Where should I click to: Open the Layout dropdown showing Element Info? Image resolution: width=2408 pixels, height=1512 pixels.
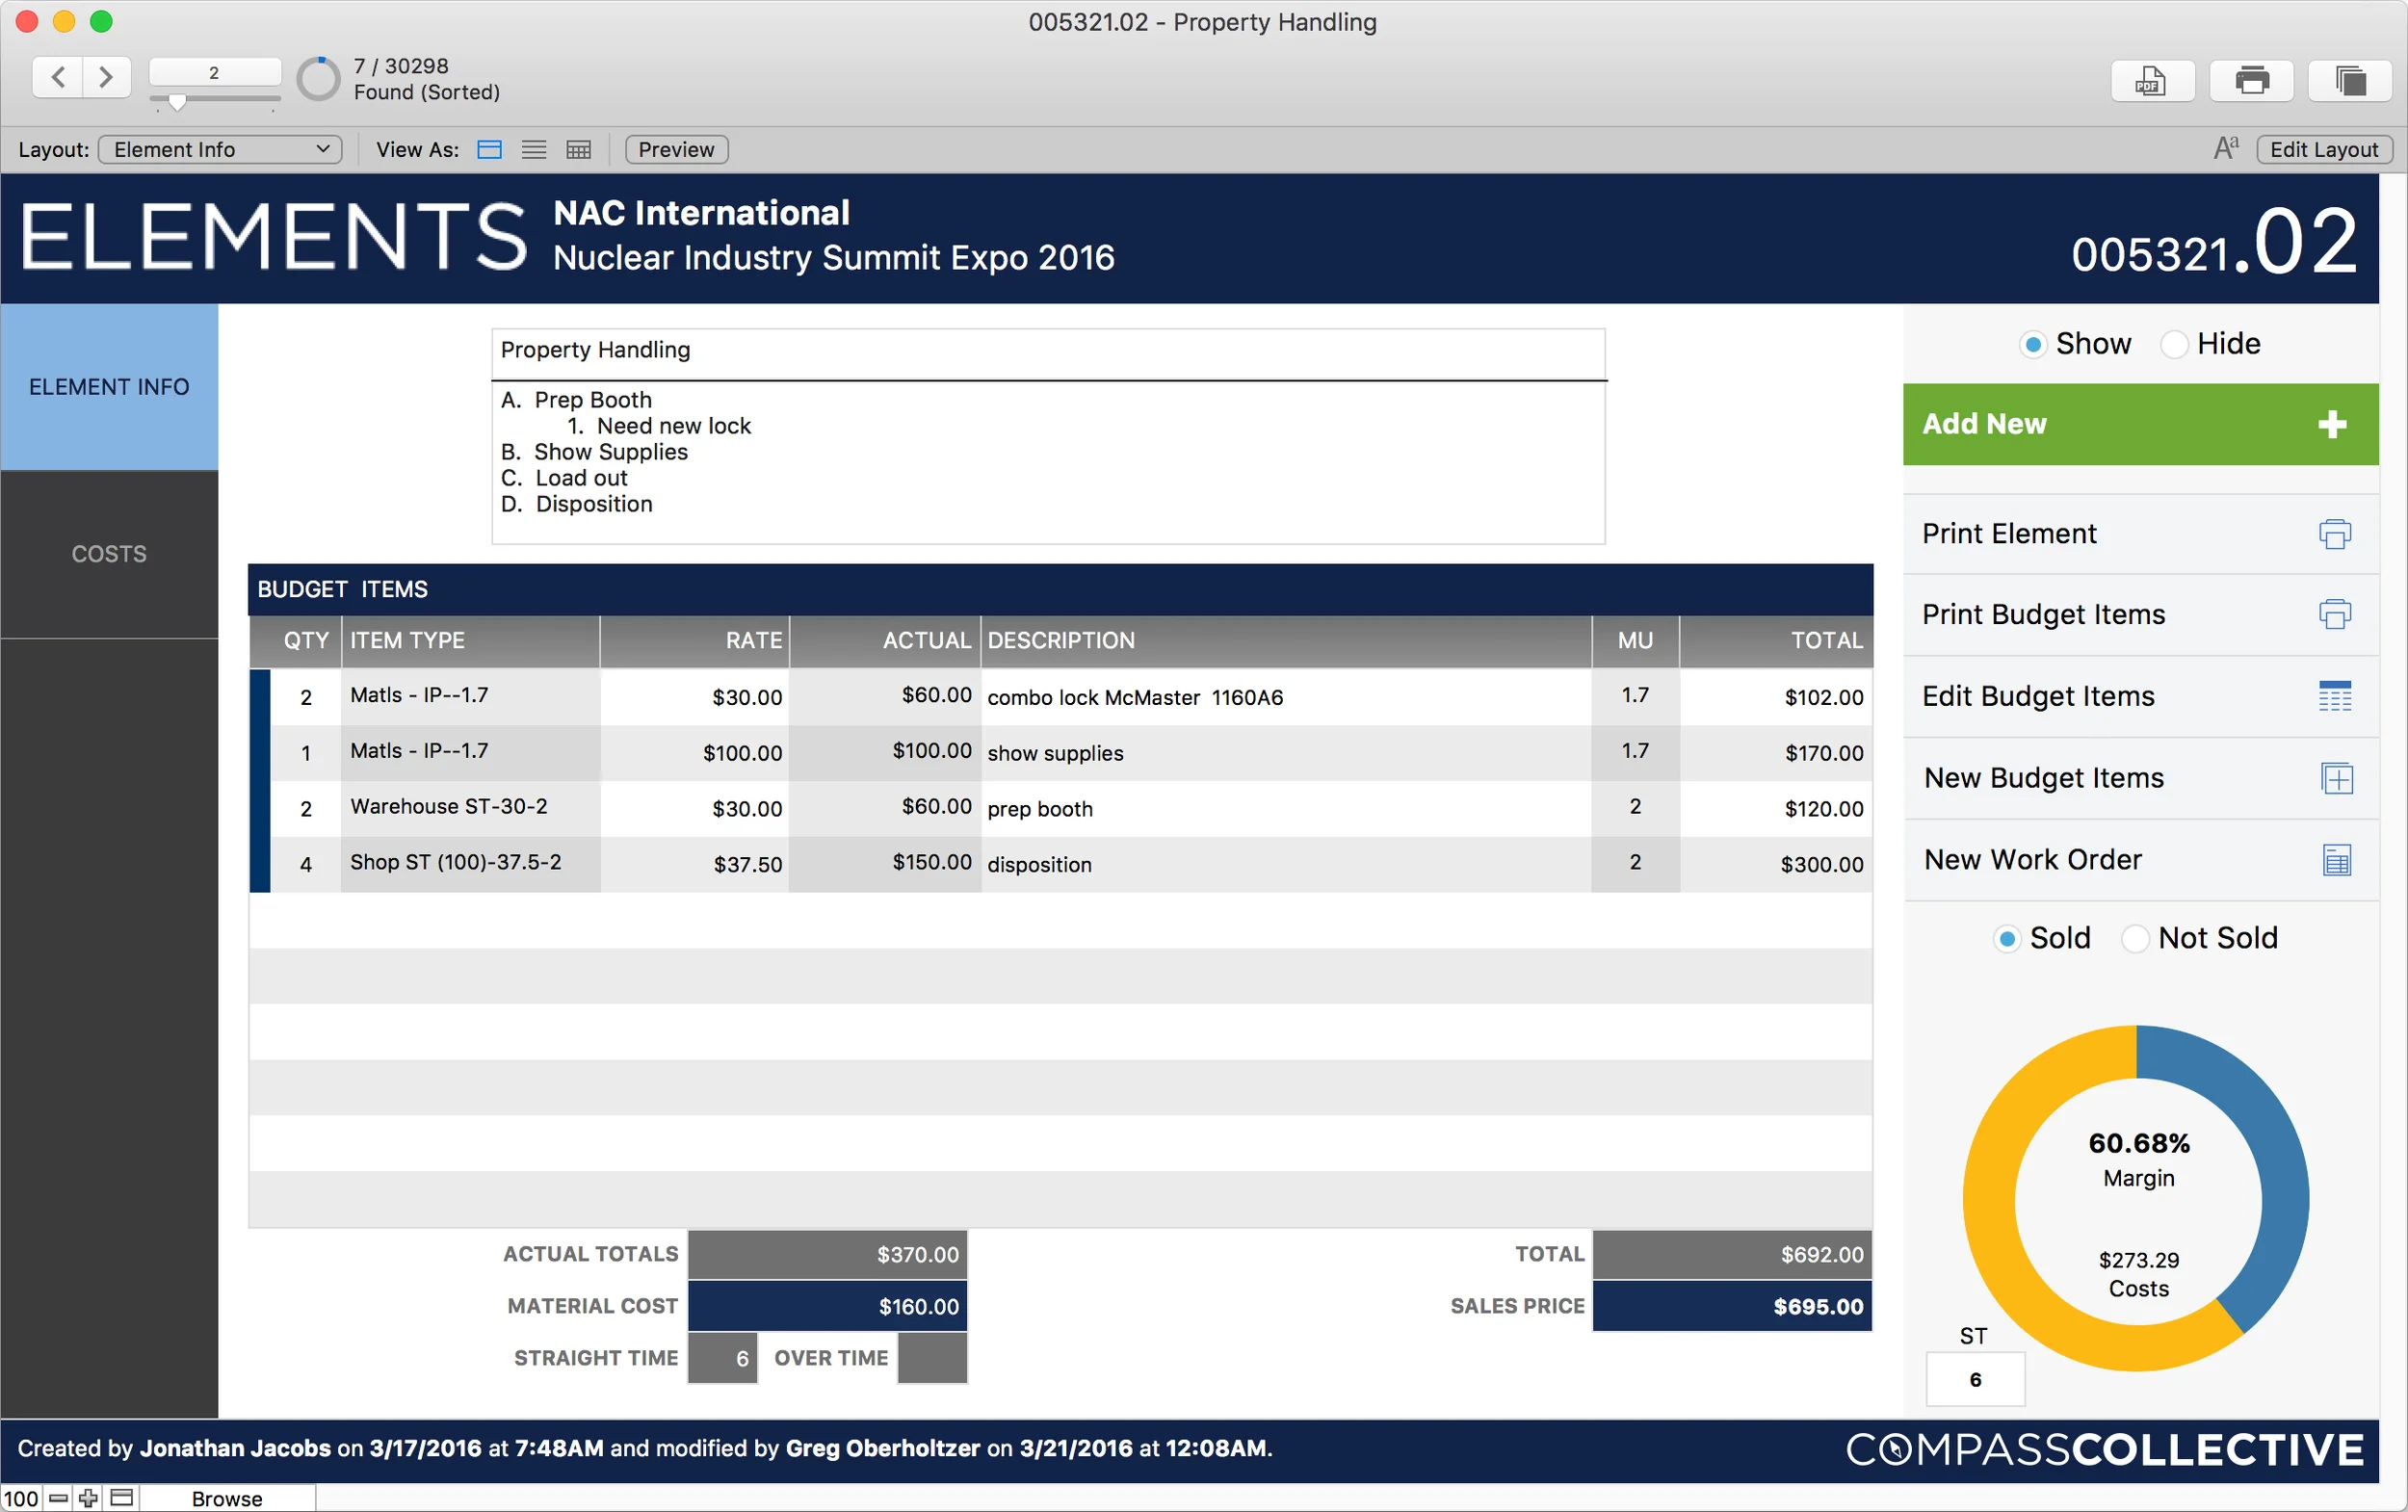[220, 149]
